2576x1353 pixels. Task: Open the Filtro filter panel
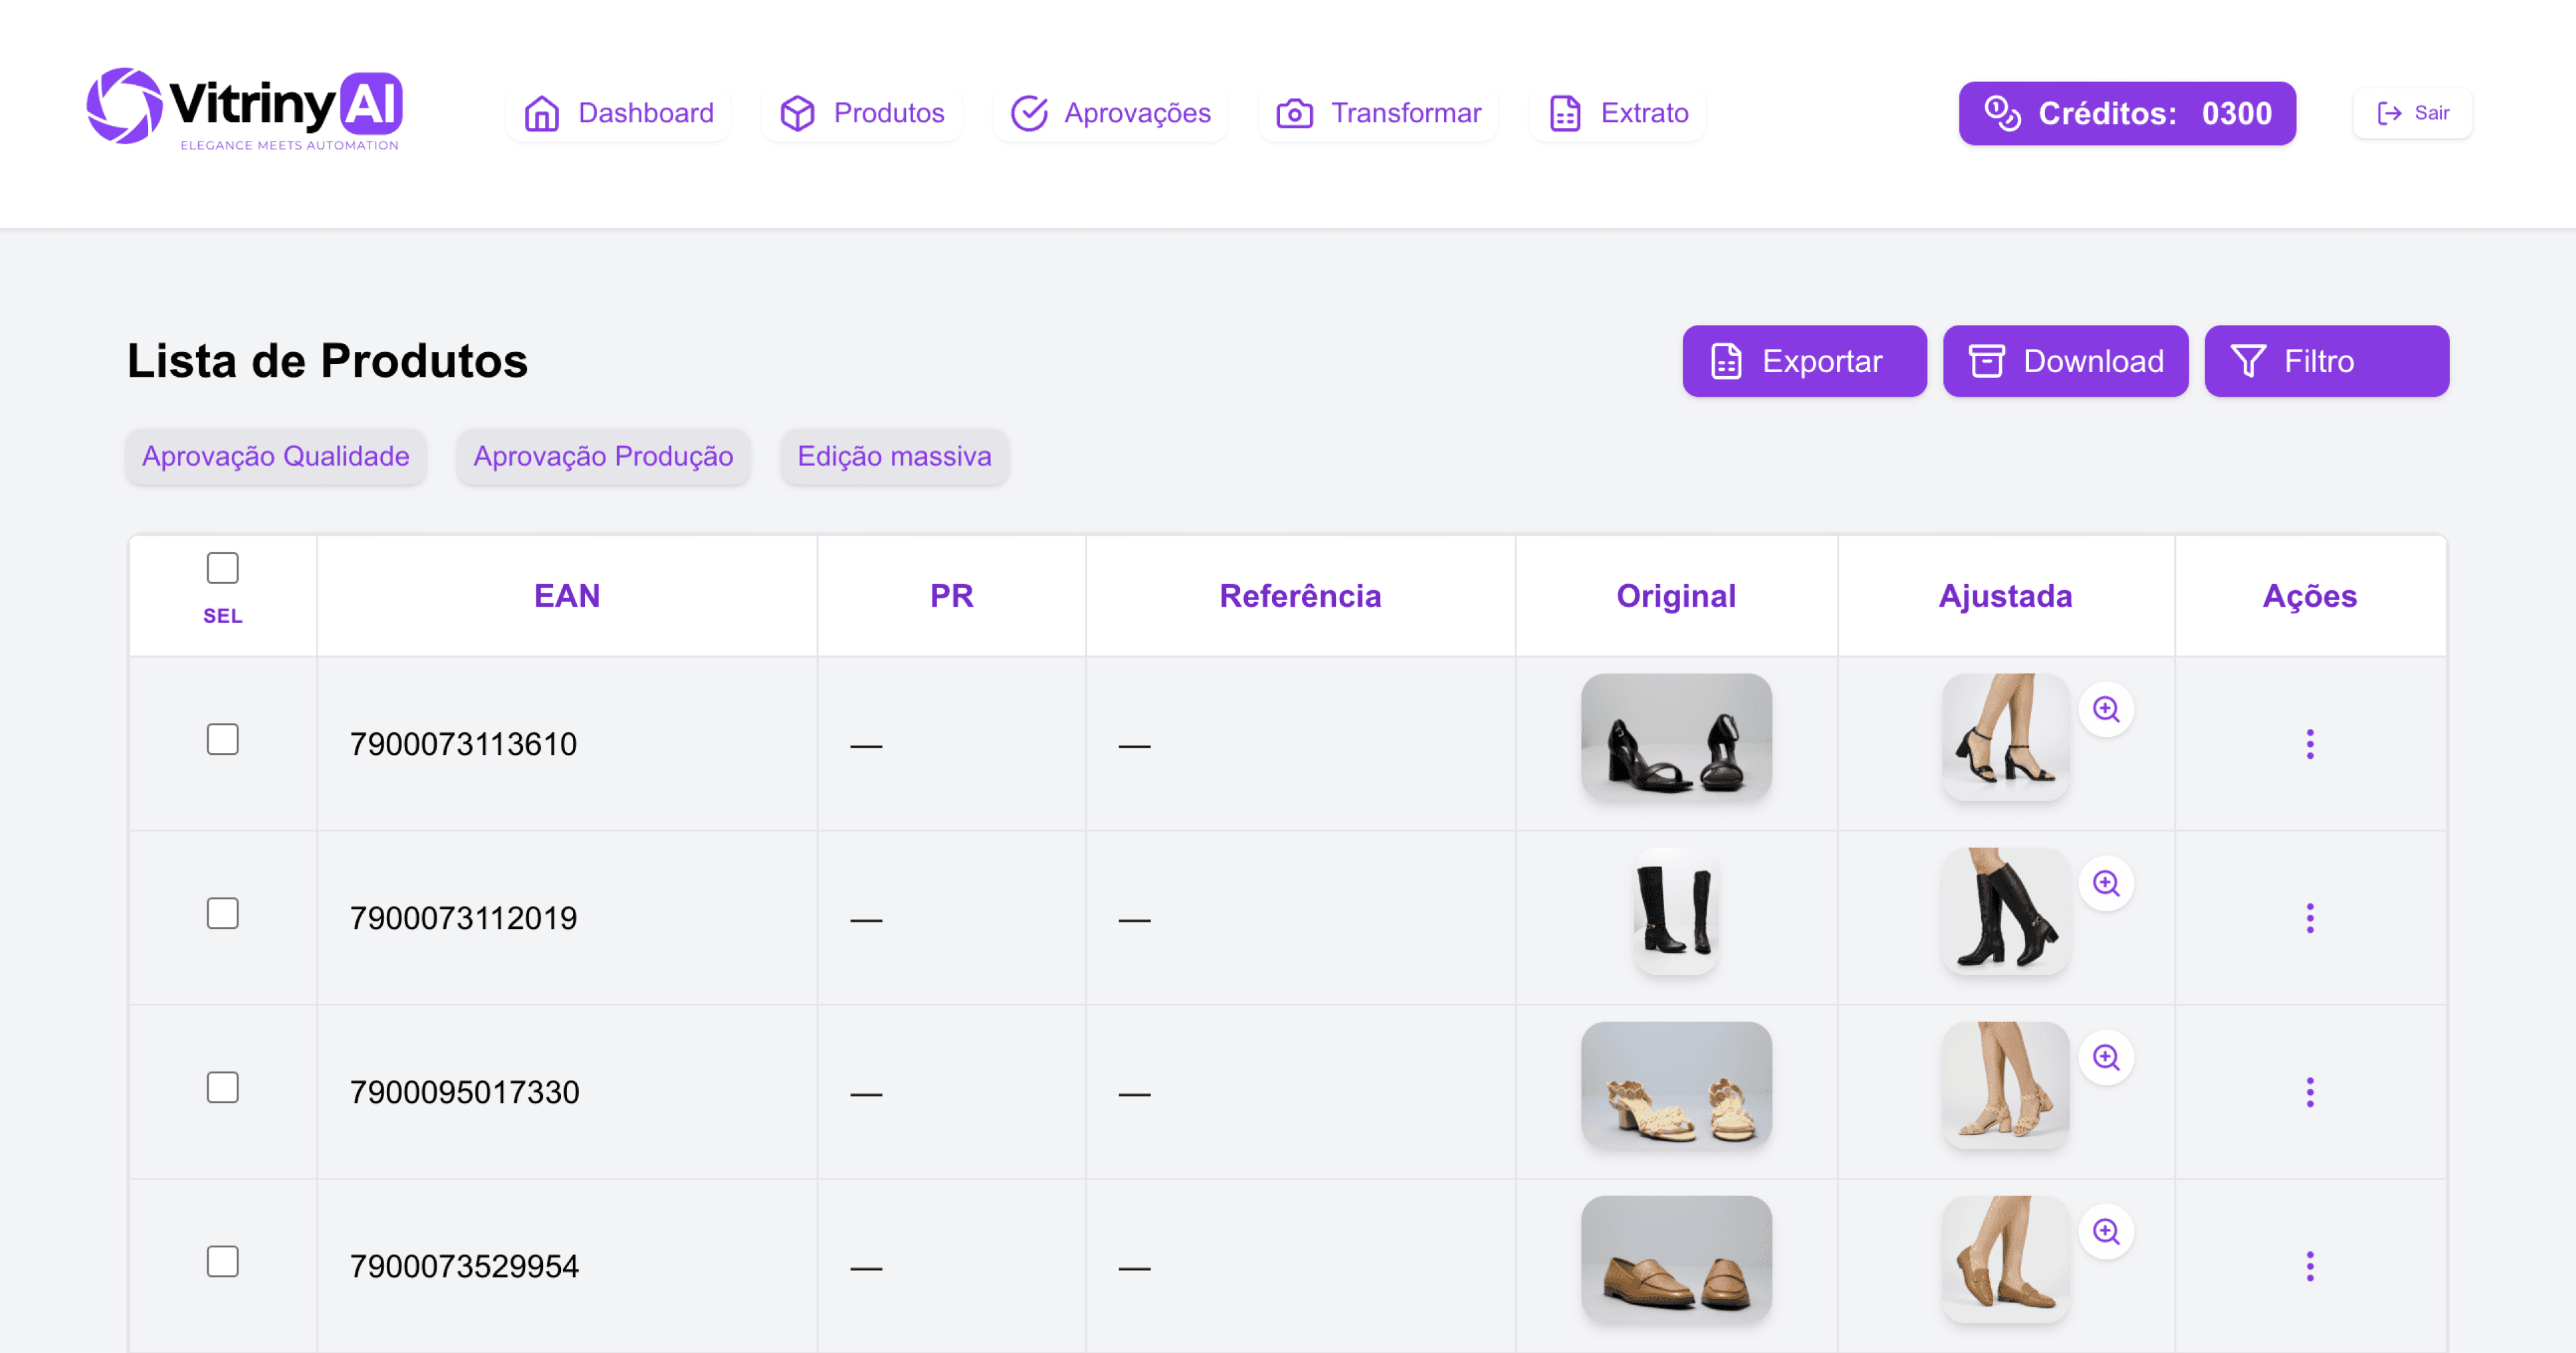pyautogui.click(x=2326, y=361)
